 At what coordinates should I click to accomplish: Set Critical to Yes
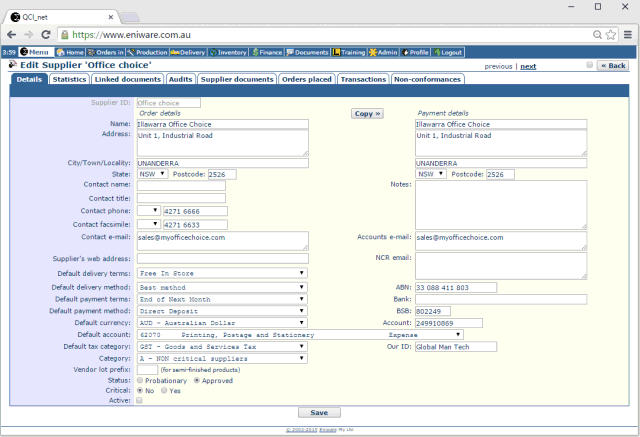coord(164,390)
